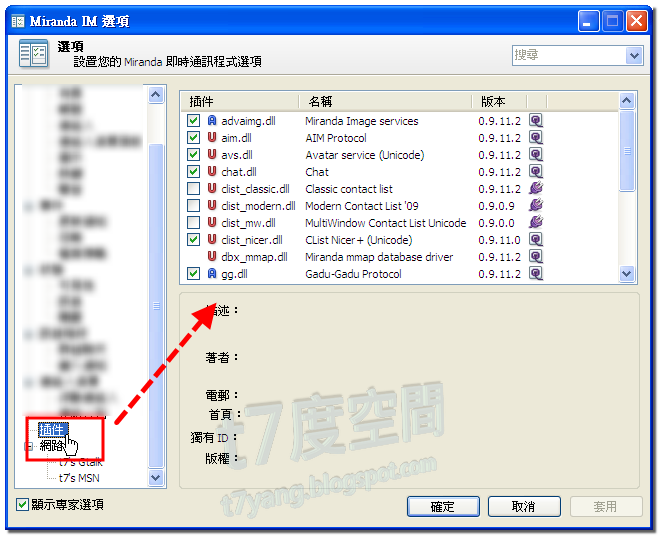Click the unloaded plug icon for Classic contact list
Screen dimensions: 659x536
coord(536,188)
